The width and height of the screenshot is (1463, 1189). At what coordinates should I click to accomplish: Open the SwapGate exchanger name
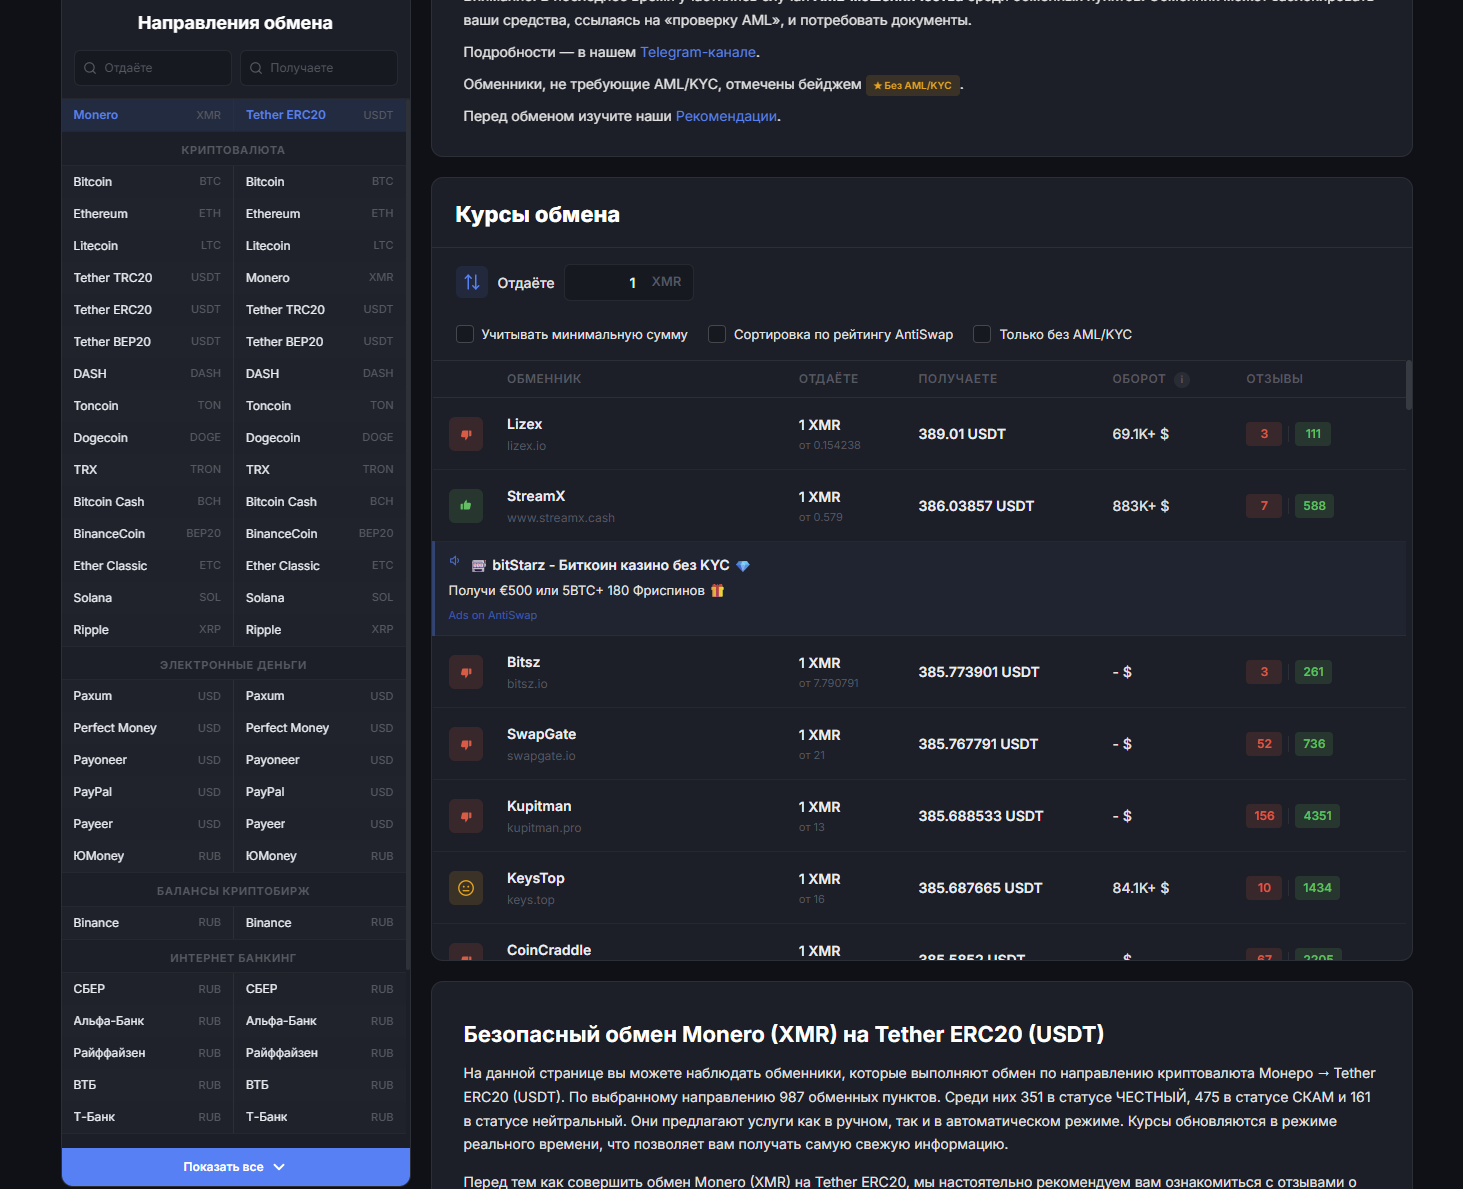click(x=541, y=734)
